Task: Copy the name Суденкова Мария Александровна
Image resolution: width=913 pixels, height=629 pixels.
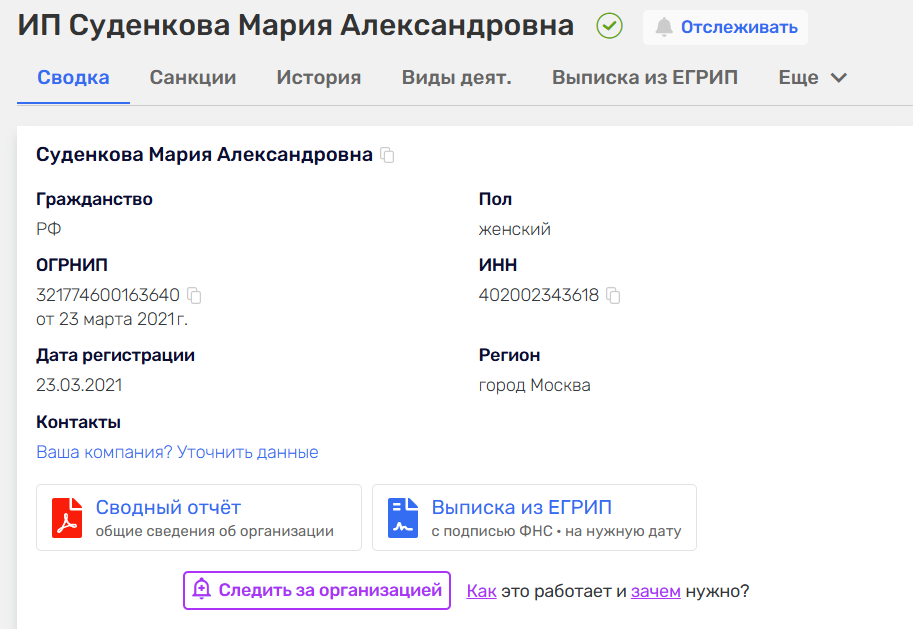Action: tap(388, 155)
